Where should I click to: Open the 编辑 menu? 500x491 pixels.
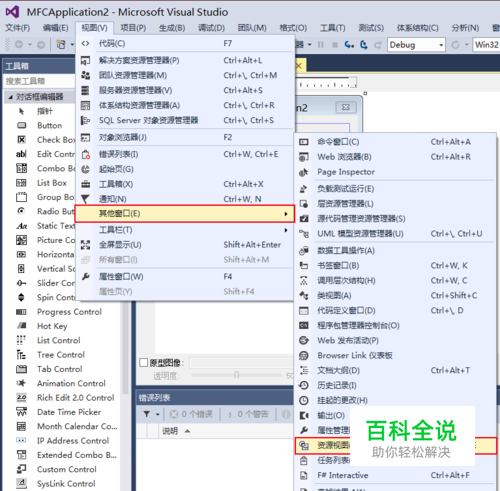tap(55, 28)
